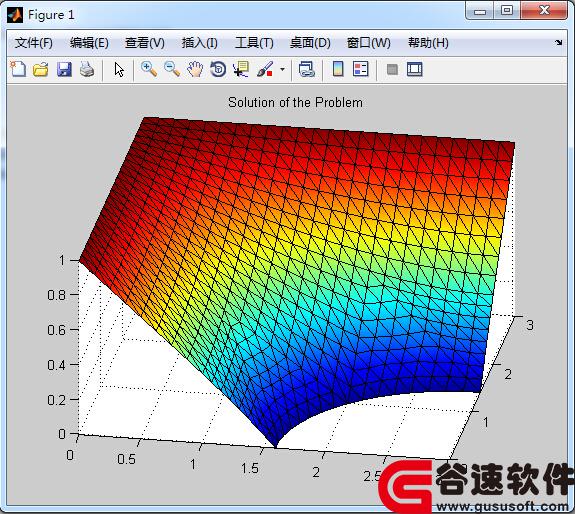
Task: Enable the Rotate 3D tool
Action: [x=218, y=69]
